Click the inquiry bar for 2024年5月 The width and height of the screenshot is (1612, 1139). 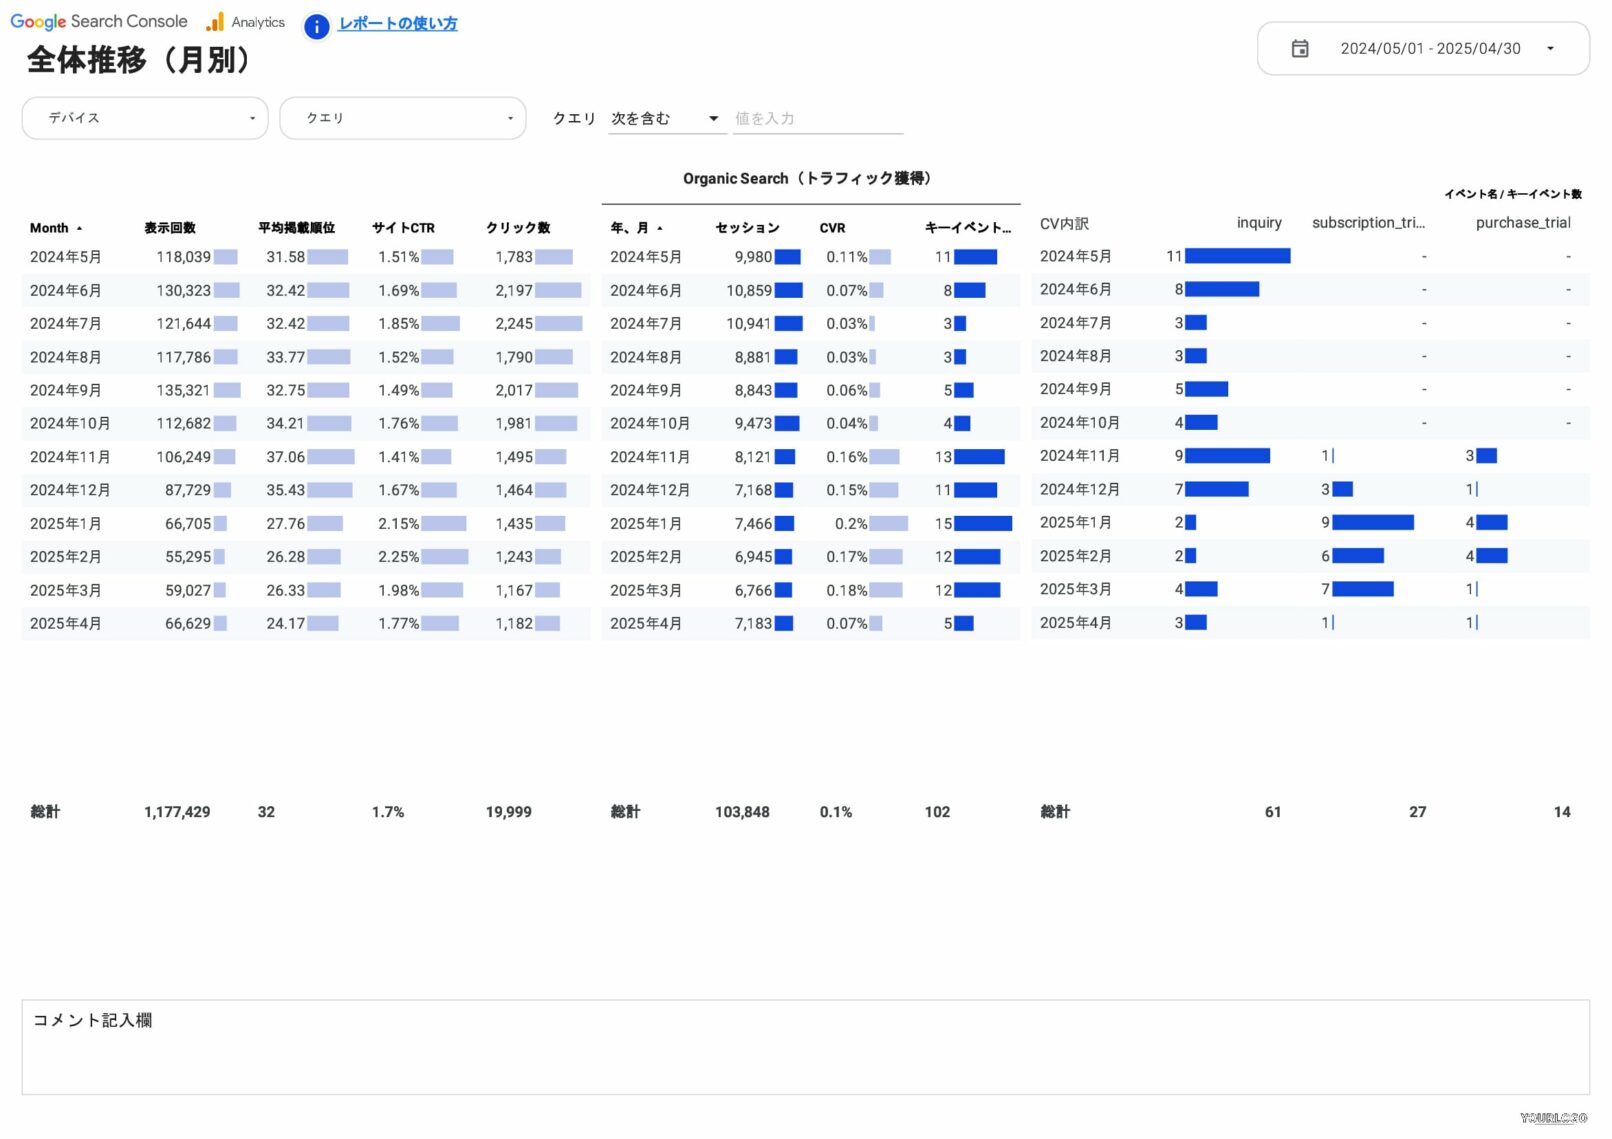coord(1237,257)
